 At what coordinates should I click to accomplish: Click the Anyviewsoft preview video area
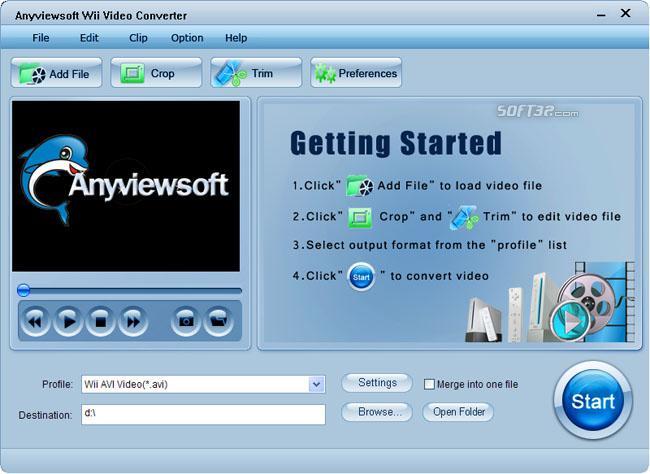pyautogui.click(x=126, y=186)
